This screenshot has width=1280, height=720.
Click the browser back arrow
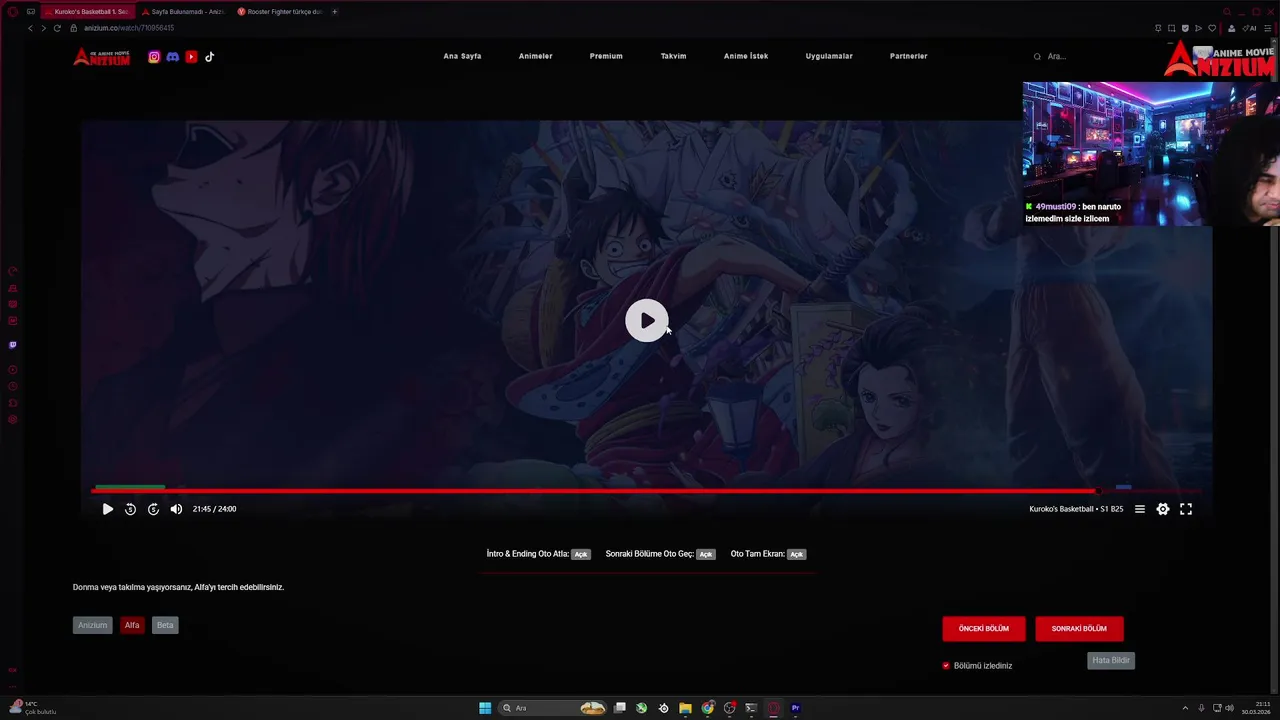(30, 28)
